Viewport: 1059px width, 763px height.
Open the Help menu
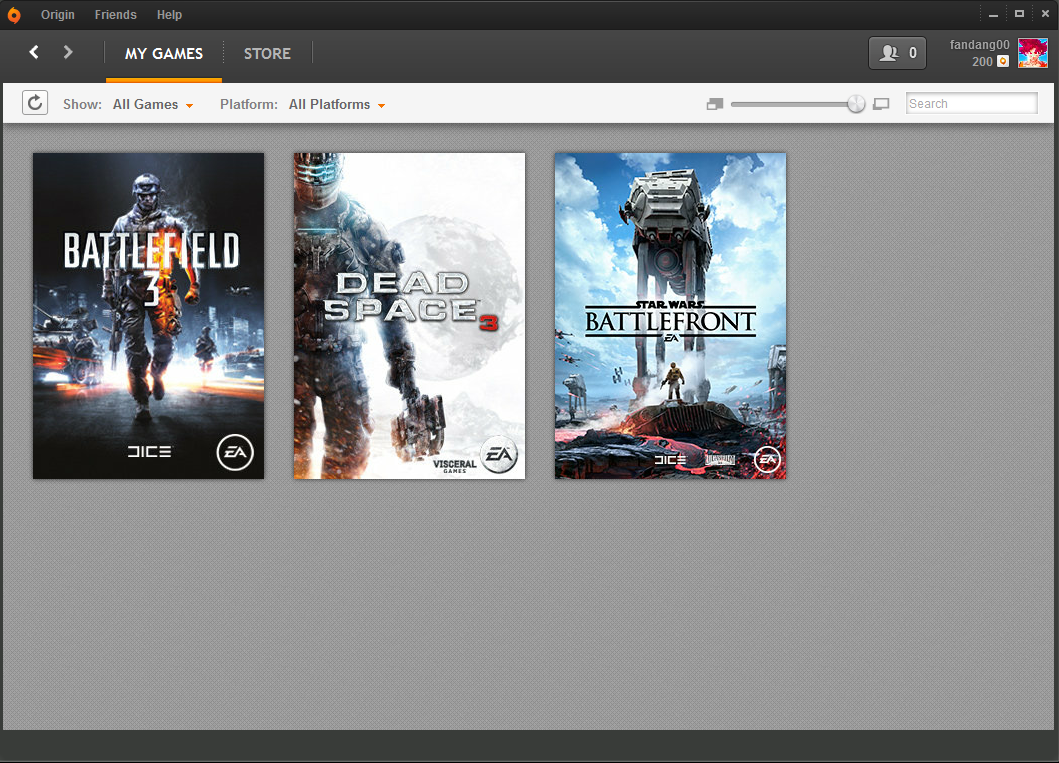point(170,14)
